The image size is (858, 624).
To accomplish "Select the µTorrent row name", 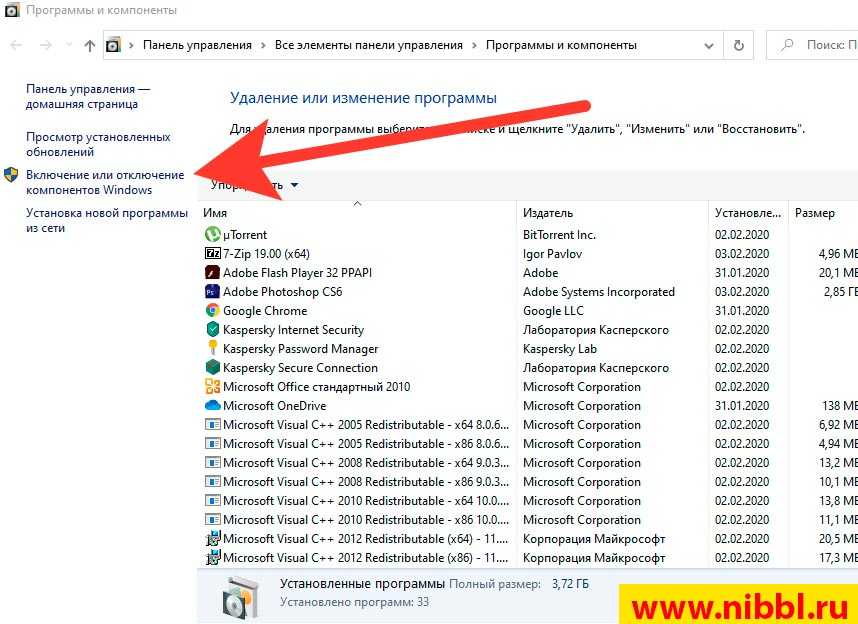I will (245, 235).
